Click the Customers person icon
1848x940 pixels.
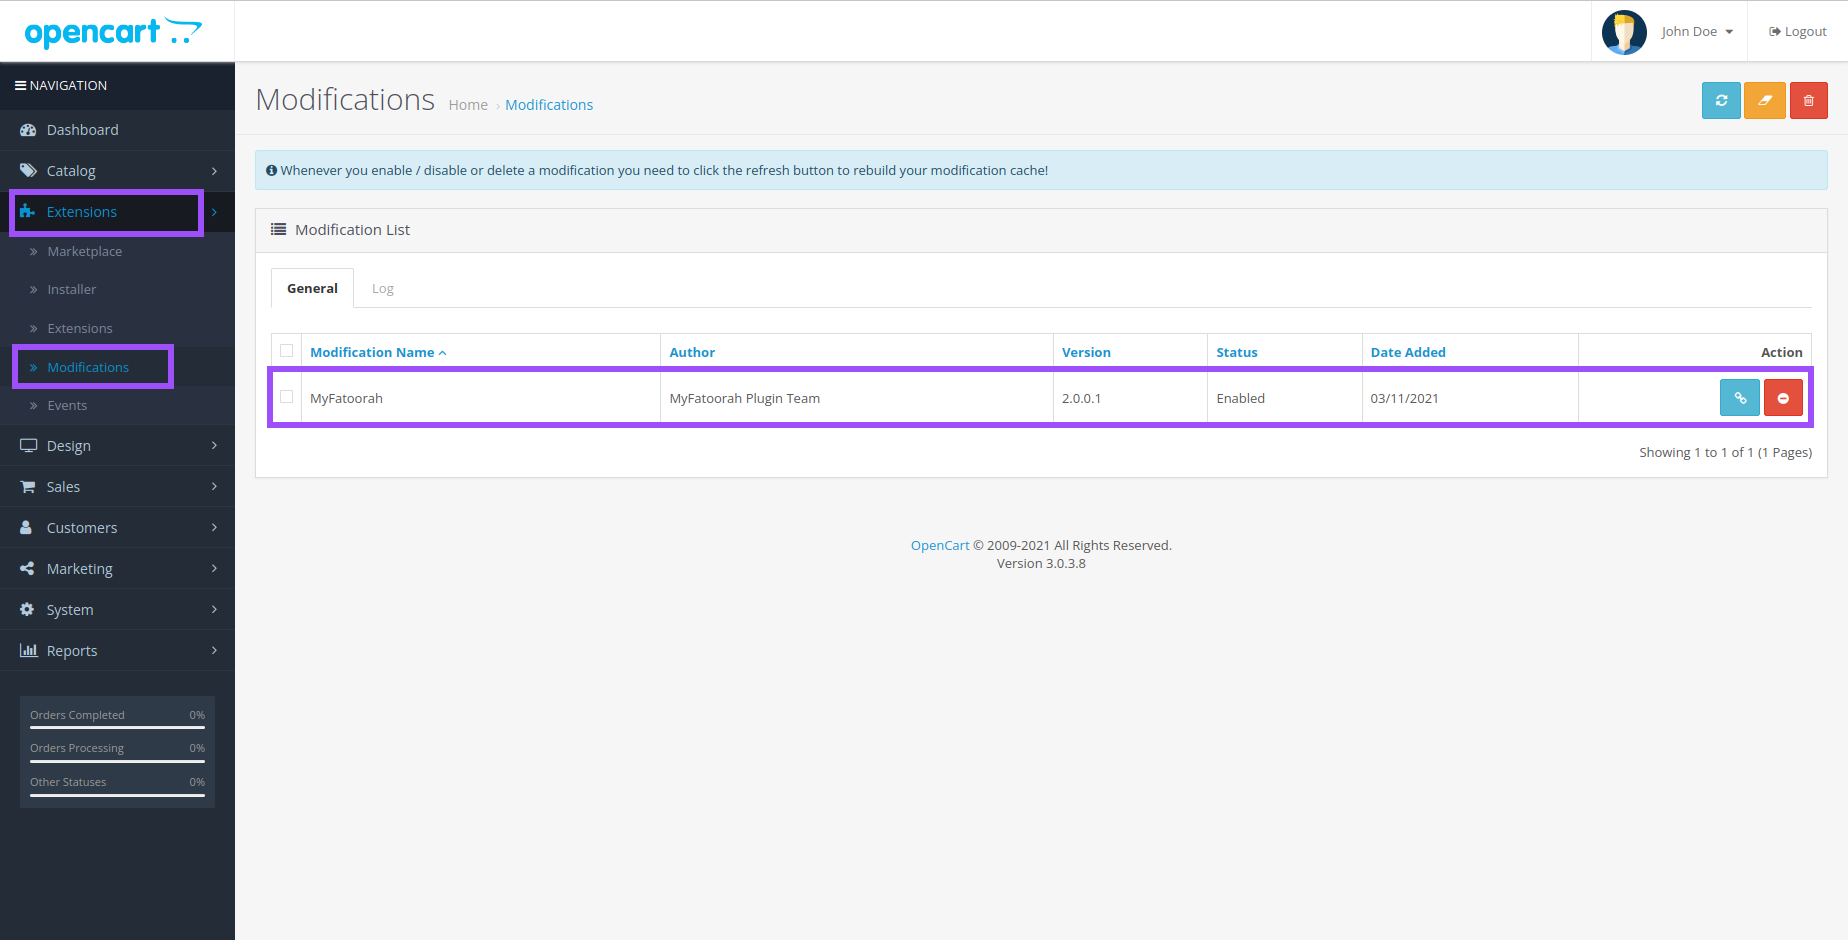click(x=27, y=528)
